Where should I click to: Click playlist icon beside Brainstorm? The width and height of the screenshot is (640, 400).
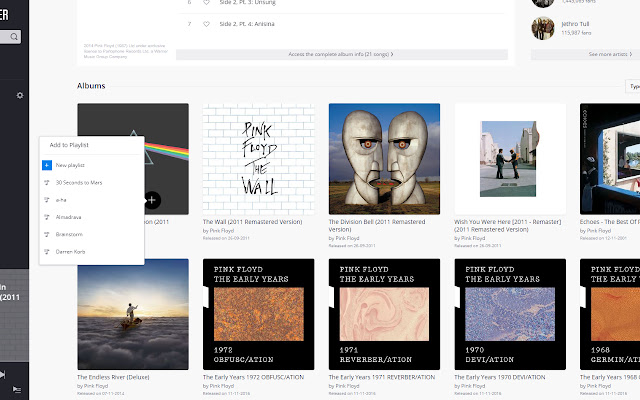(x=47, y=234)
